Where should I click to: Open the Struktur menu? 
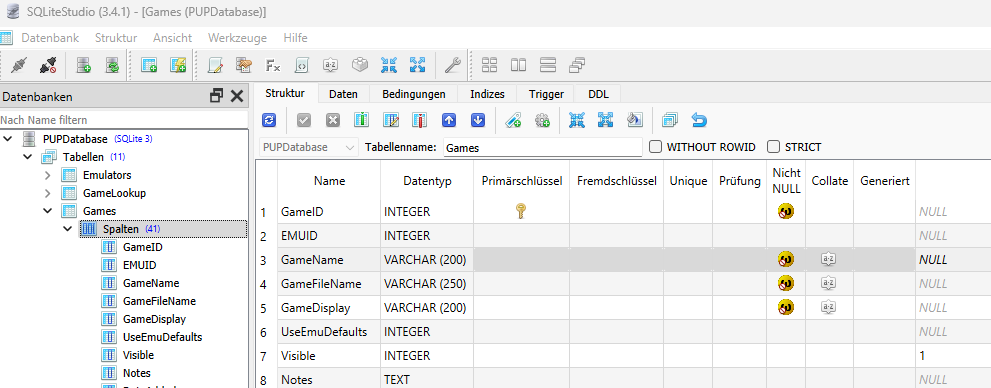[116, 38]
